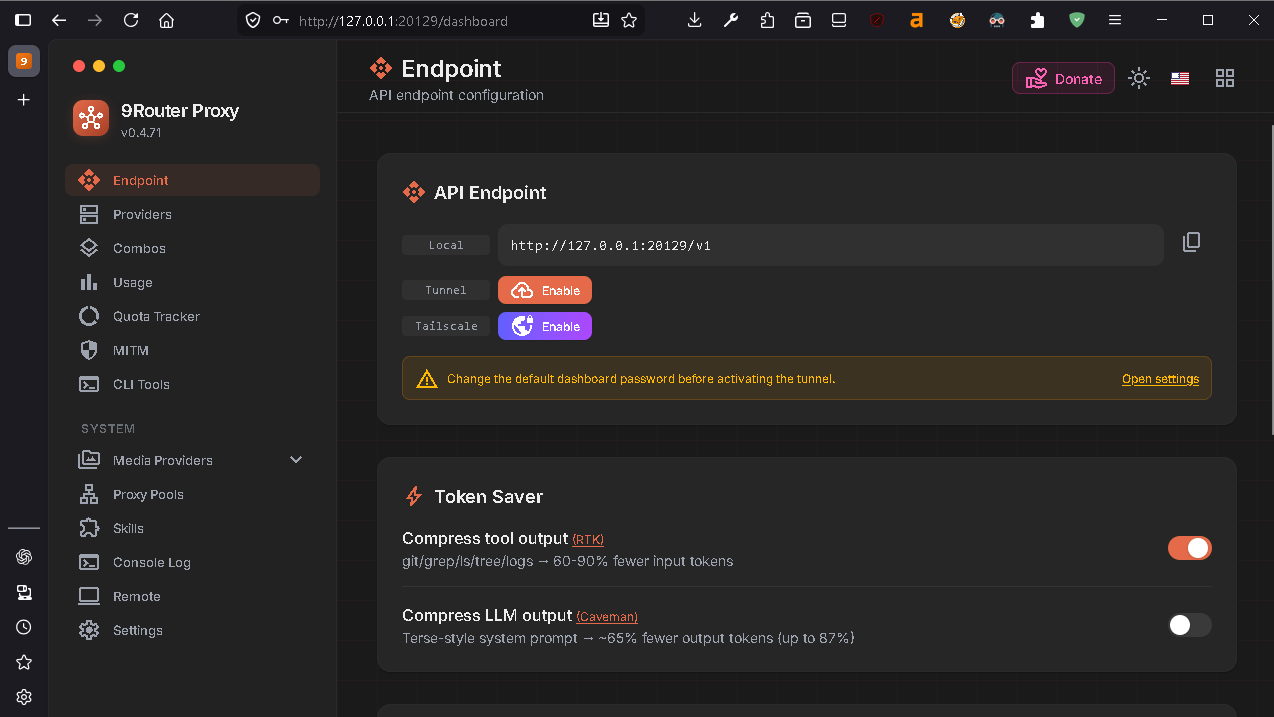The image size is (1274, 717).
Task: Click the Donate button
Action: [1063, 79]
